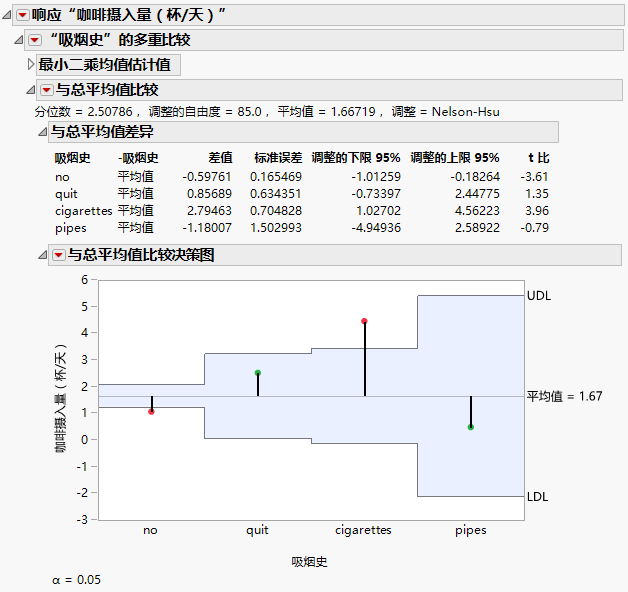Click the cigarettes x-axis label

(x=363, y=530)
